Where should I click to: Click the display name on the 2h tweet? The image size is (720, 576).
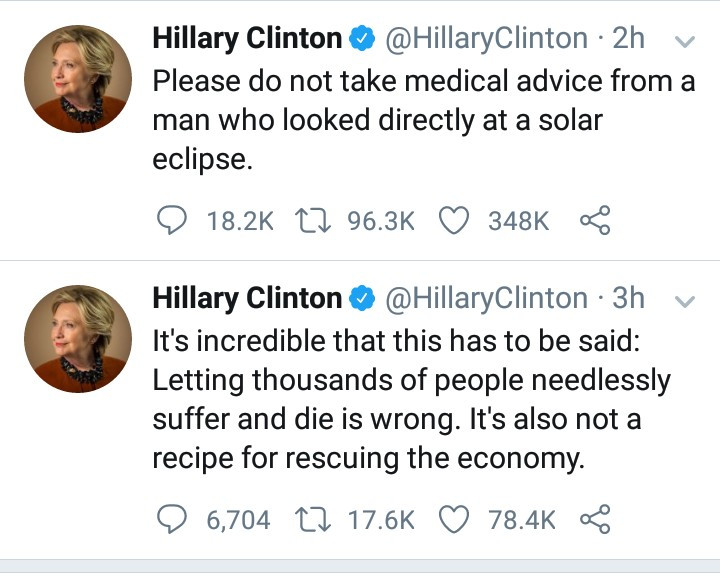(x=247, y=39)
